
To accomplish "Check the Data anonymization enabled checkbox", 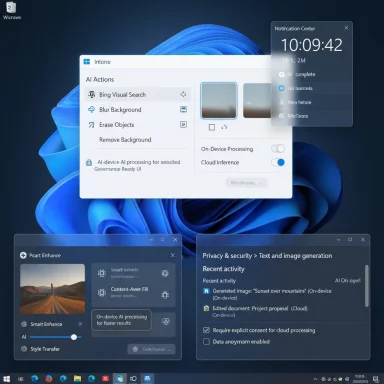I will pyautogui.click(x=206, y=342).
